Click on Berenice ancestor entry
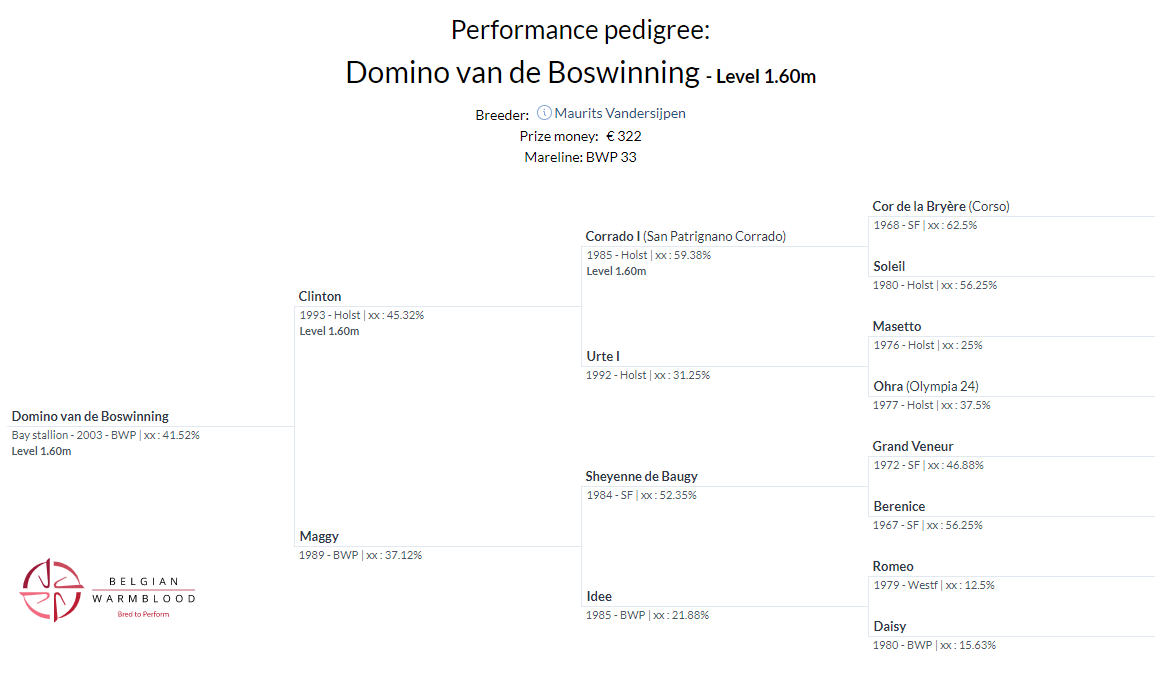This screenshot has width=1158, height=683. (x=899, y=507)
